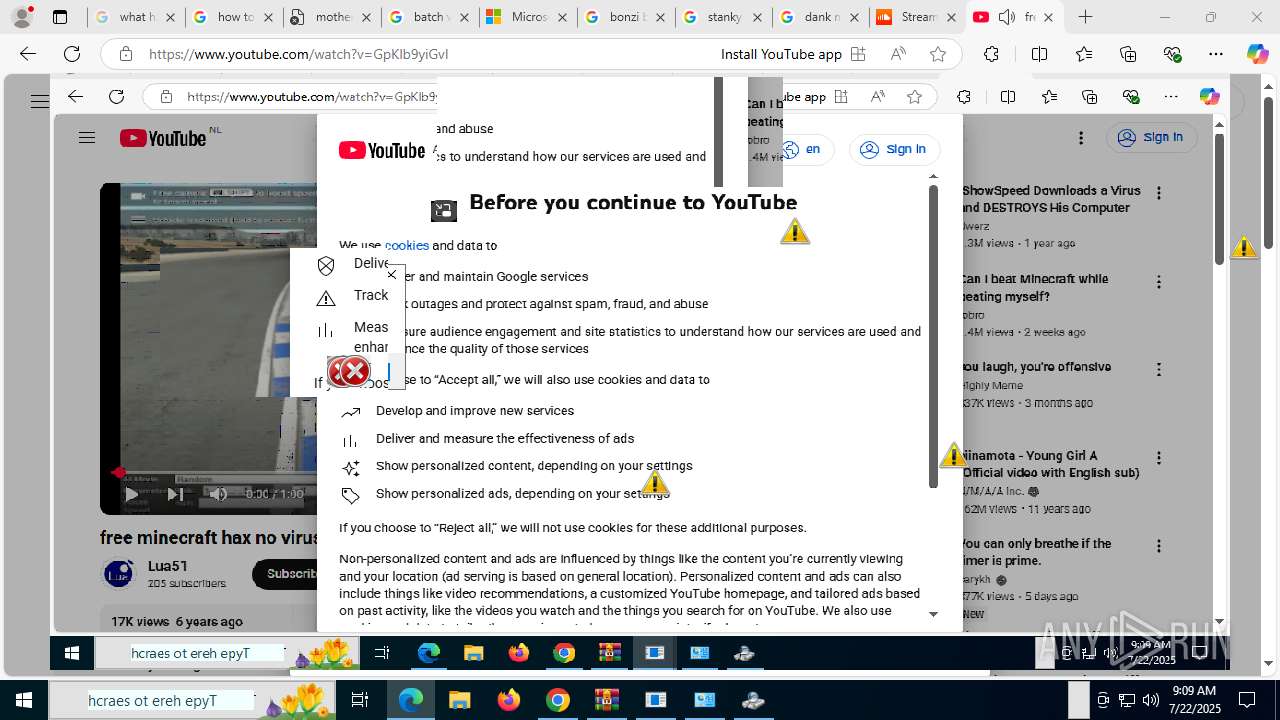The height and width of the screenshot is (720, 1280).
Task: Click outer page scrollbar down arrow
Action: 1268,663
